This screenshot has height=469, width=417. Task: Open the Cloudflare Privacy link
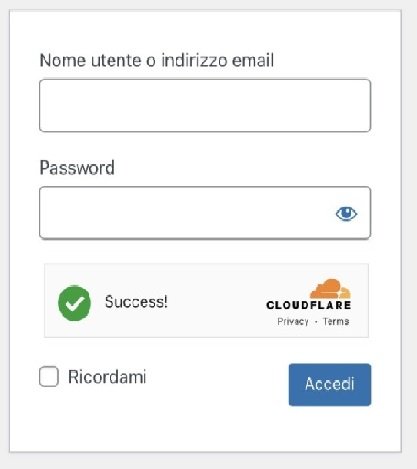point(293,322)
